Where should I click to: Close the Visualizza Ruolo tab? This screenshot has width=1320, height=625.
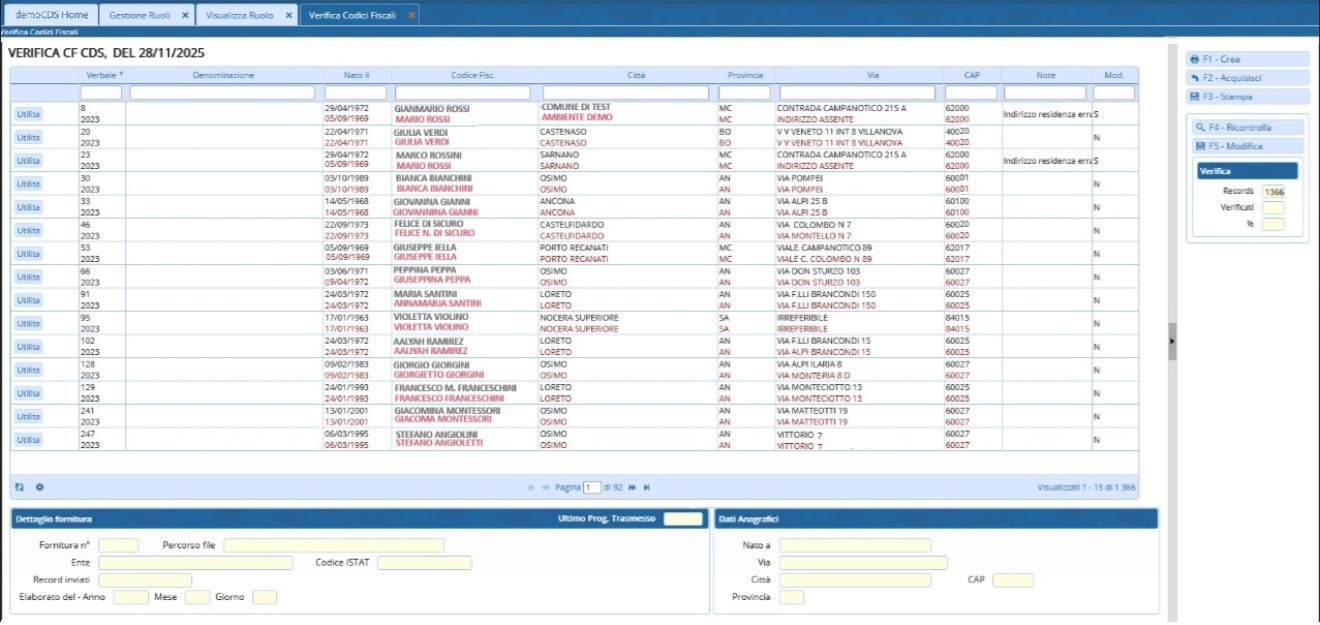tap(288, 15)
